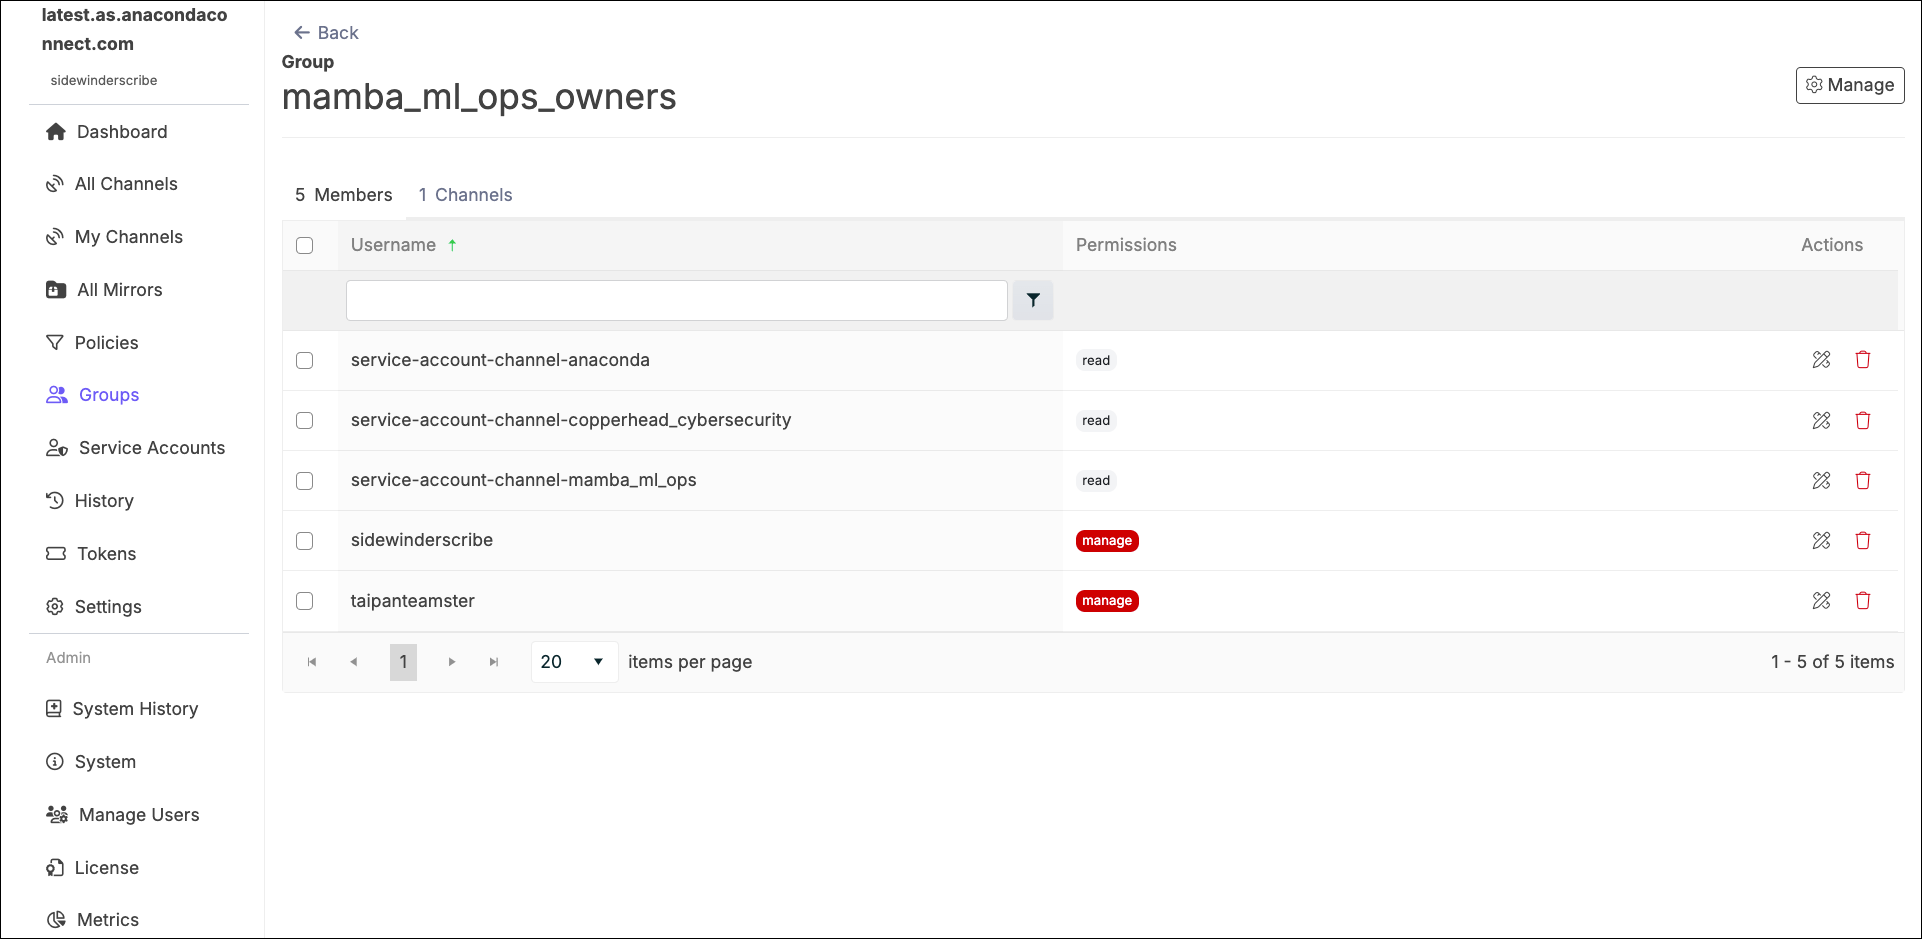
Task: Check the select-all checkbox in the table header
Action: pos(305,246)
